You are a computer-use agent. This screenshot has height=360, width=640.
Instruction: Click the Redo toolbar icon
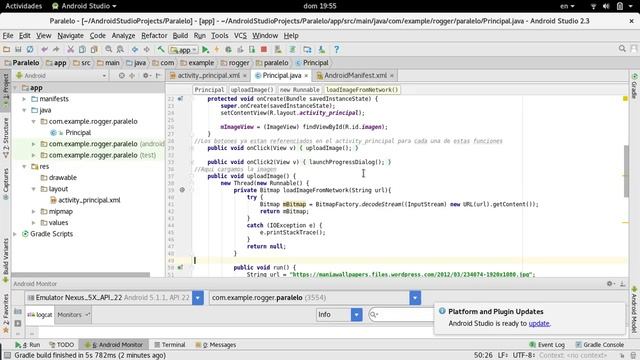56,49
